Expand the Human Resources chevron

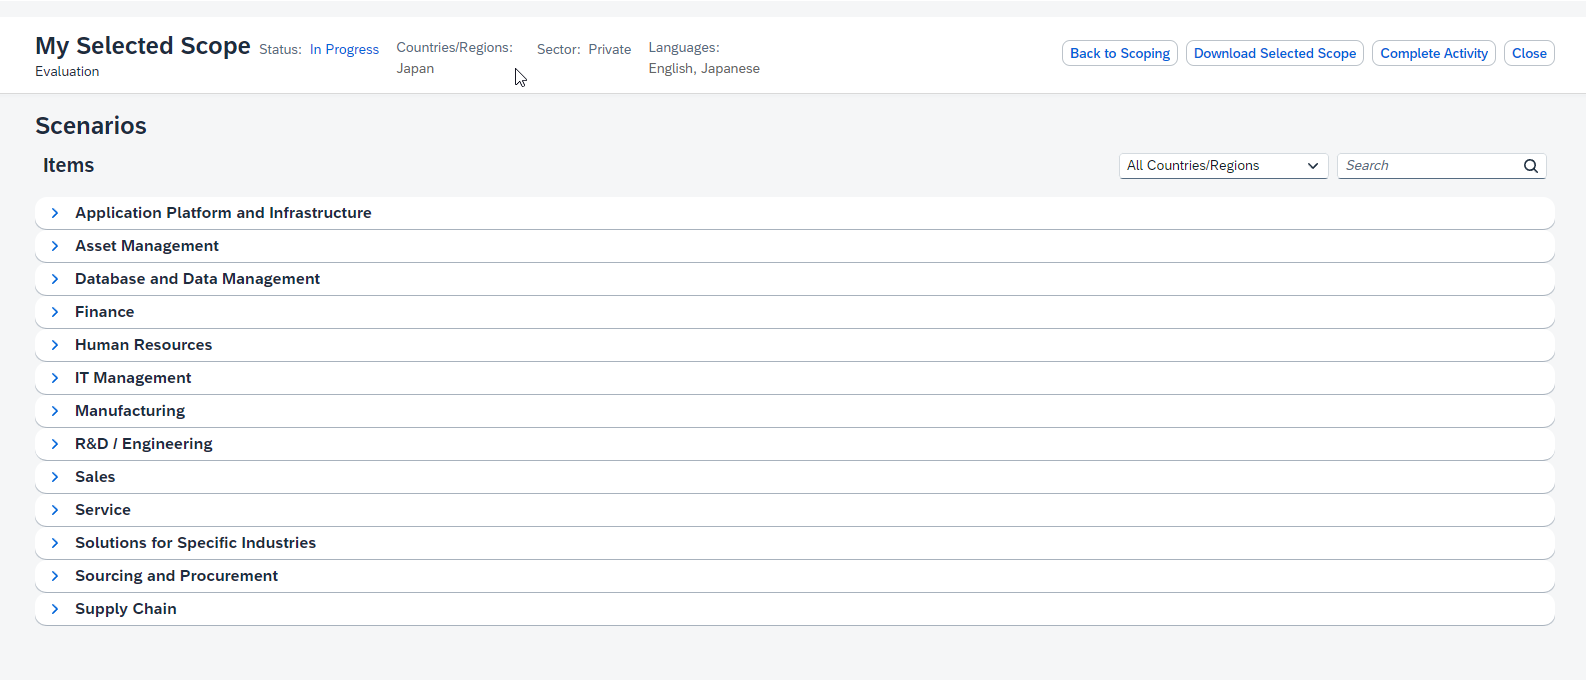point(55,345)
